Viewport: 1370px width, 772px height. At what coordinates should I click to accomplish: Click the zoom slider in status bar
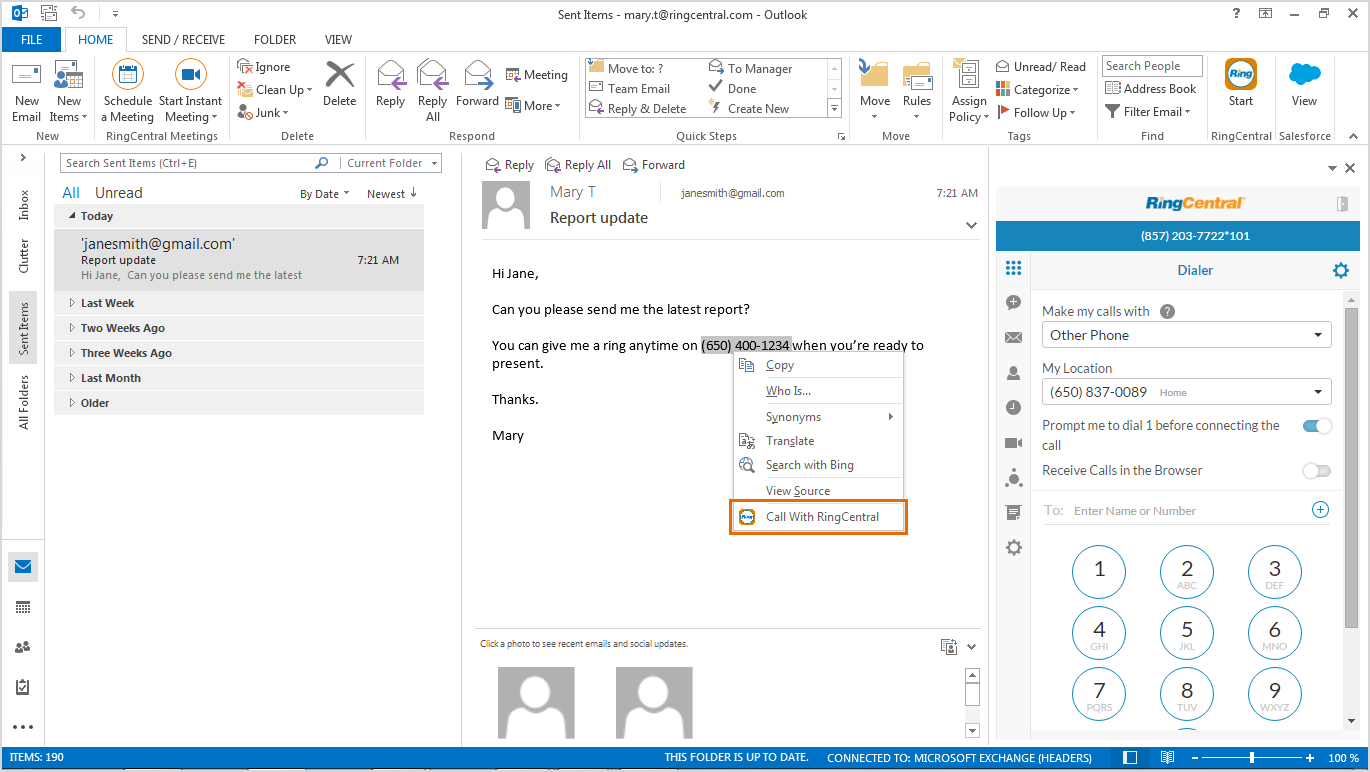(x=1250, y=758)
